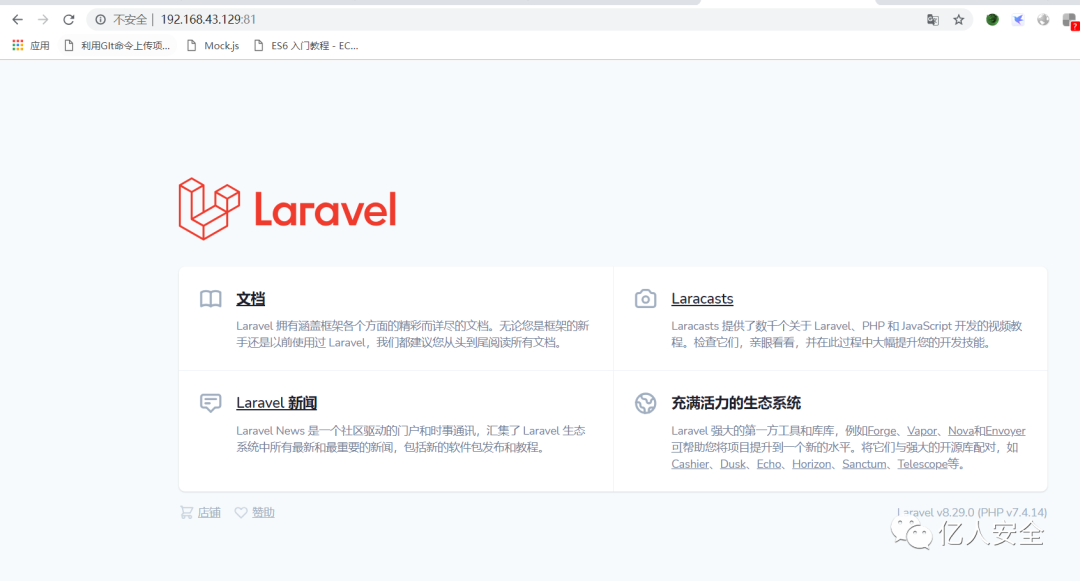Click the 充满活力的生态系统 heading
This screenshot has width=1080, height=581.
[x=736, y=403]
